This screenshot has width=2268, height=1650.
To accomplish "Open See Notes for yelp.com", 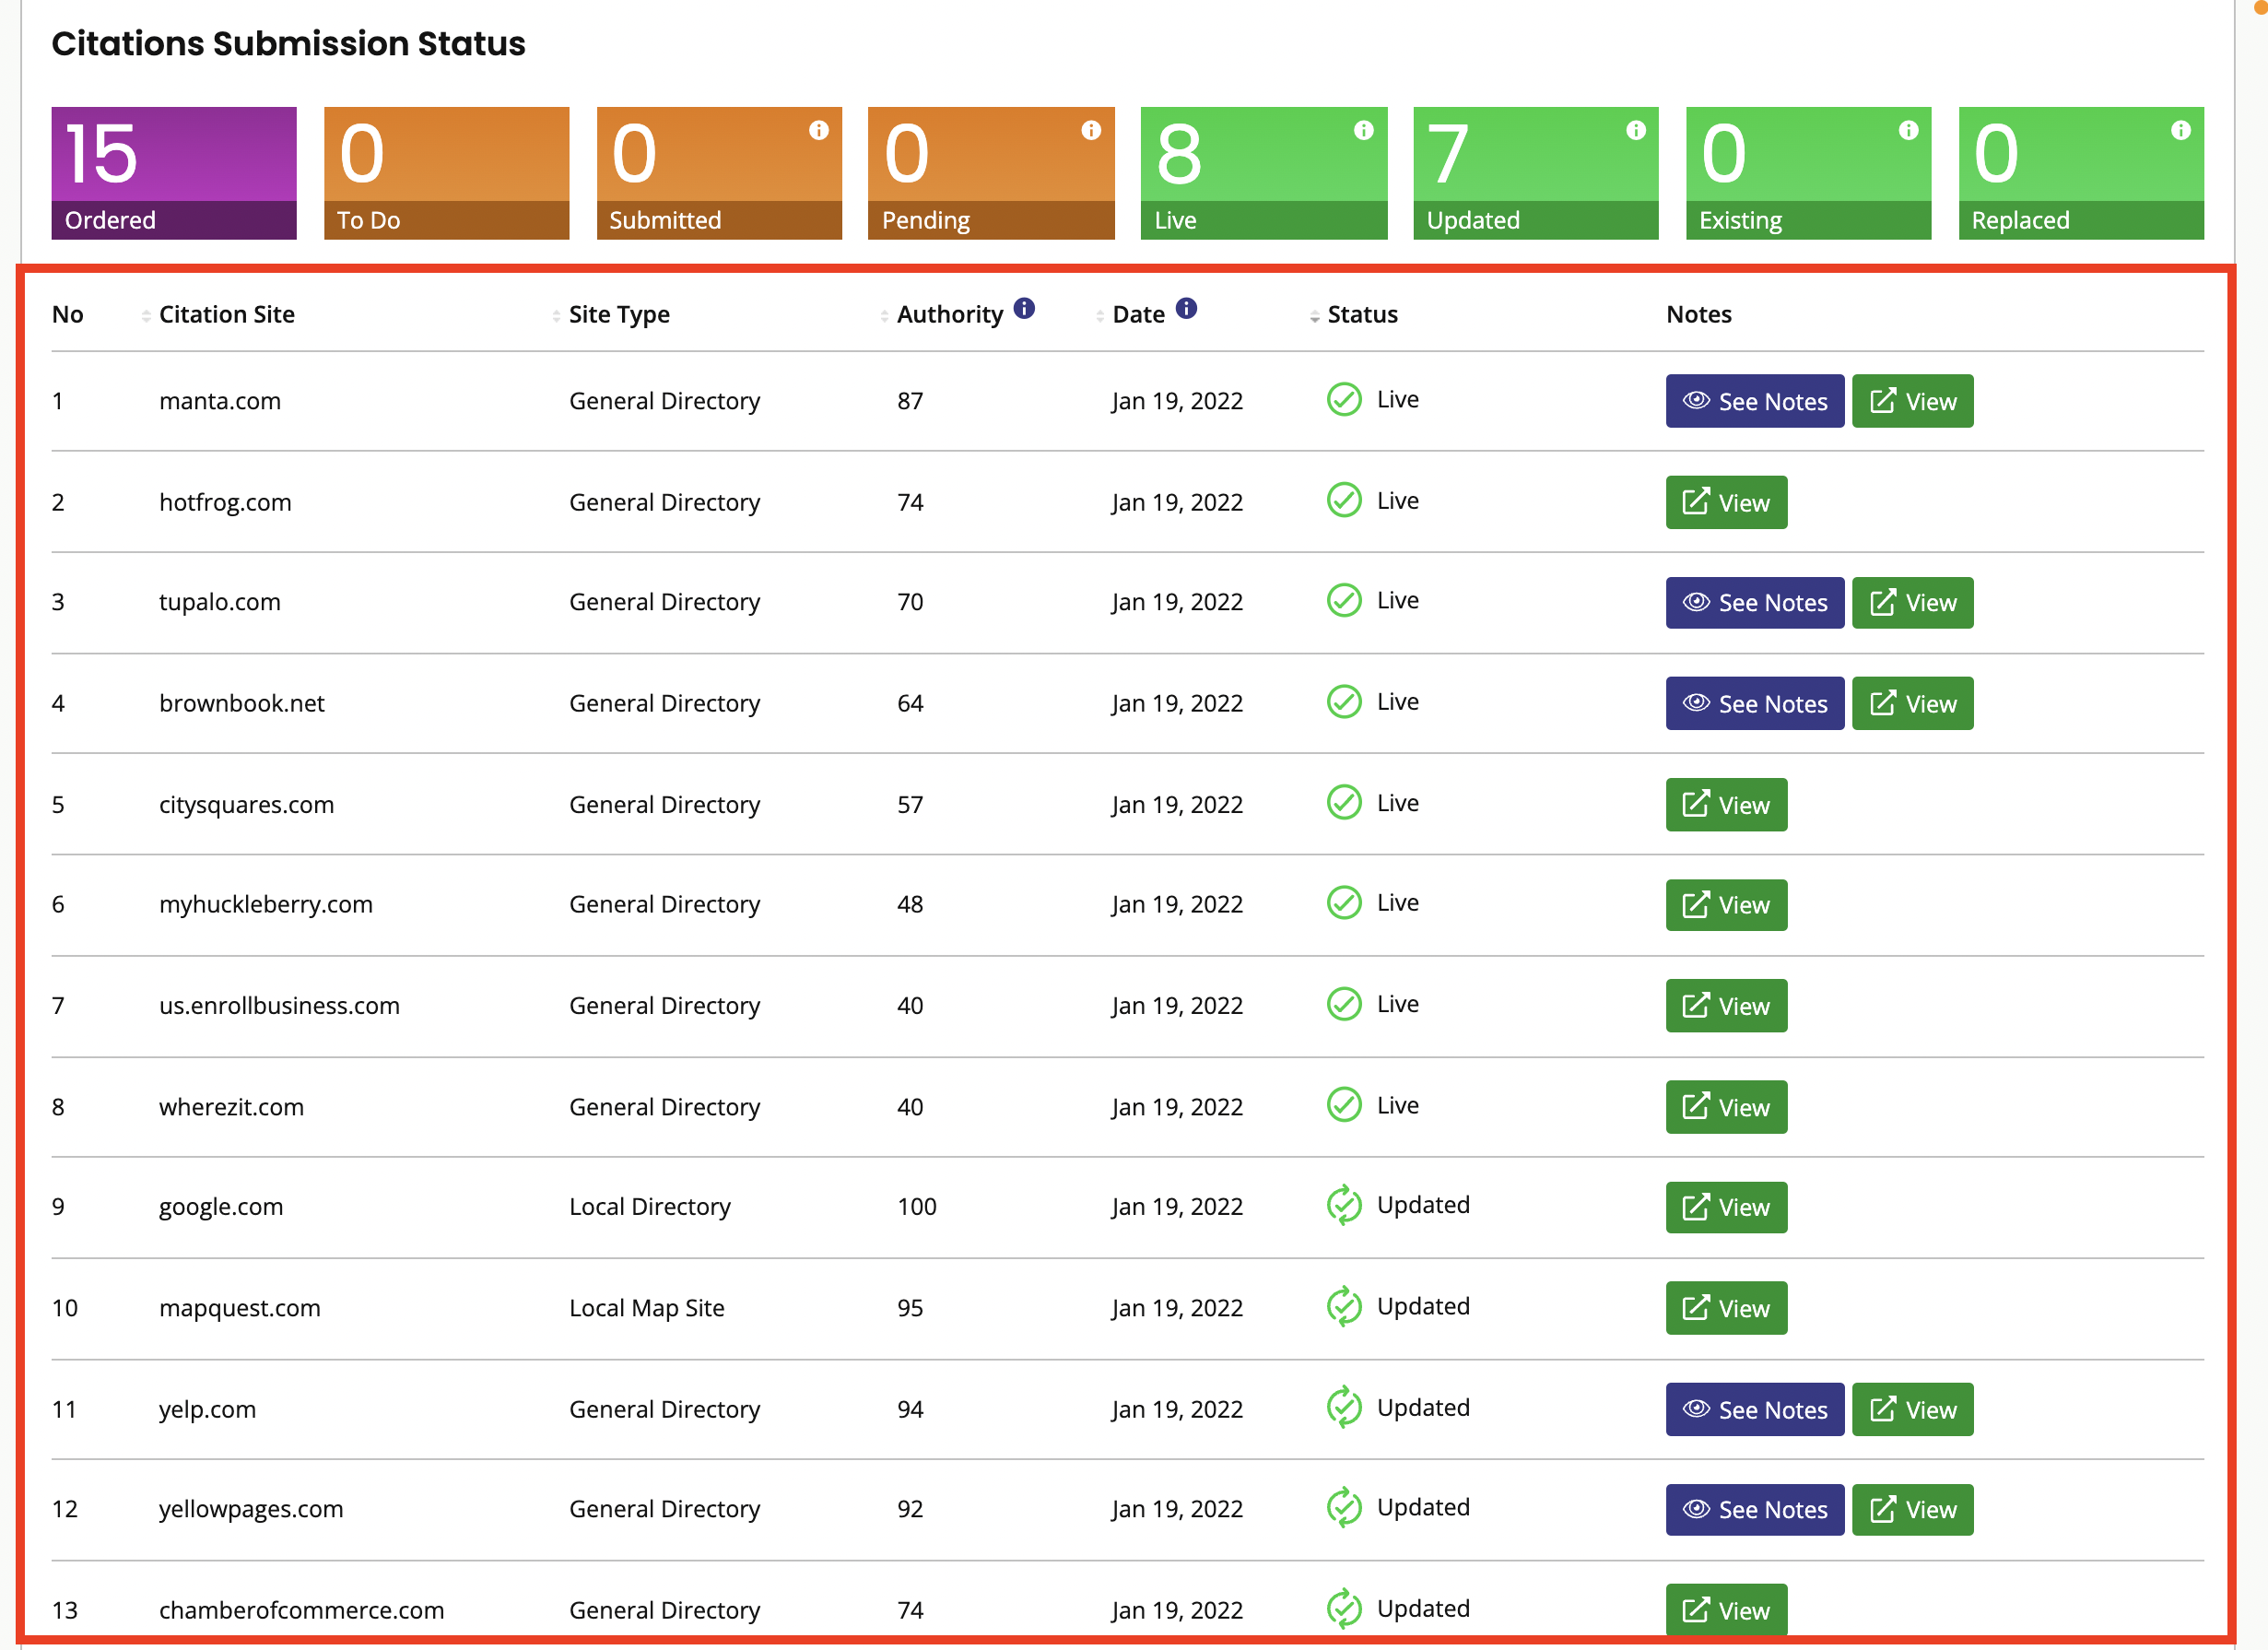I will (x=1754, y=1409).
